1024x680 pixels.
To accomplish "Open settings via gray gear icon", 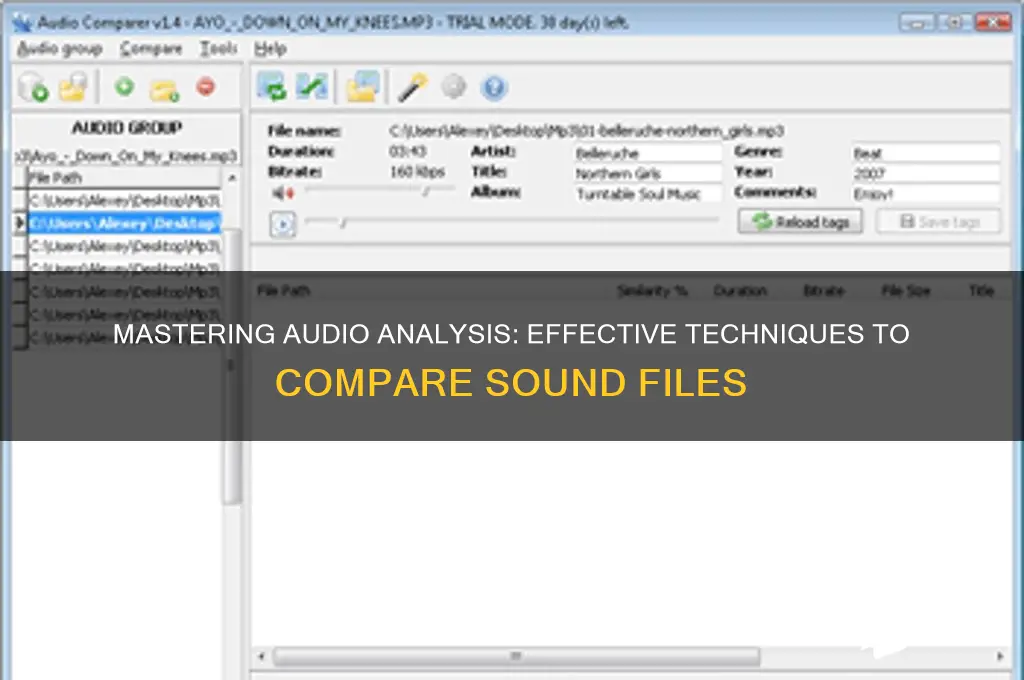I will (x=454, y=86).
